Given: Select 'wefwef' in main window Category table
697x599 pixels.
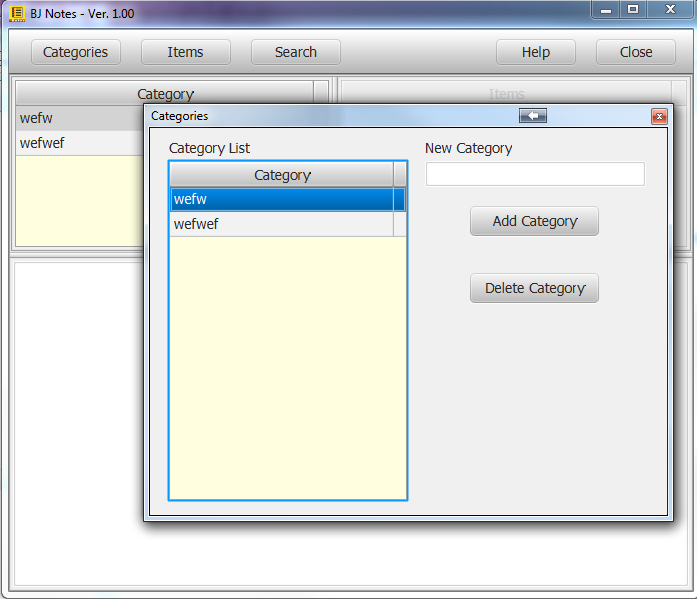Looking at the screenshot, I should coord(80,143).
